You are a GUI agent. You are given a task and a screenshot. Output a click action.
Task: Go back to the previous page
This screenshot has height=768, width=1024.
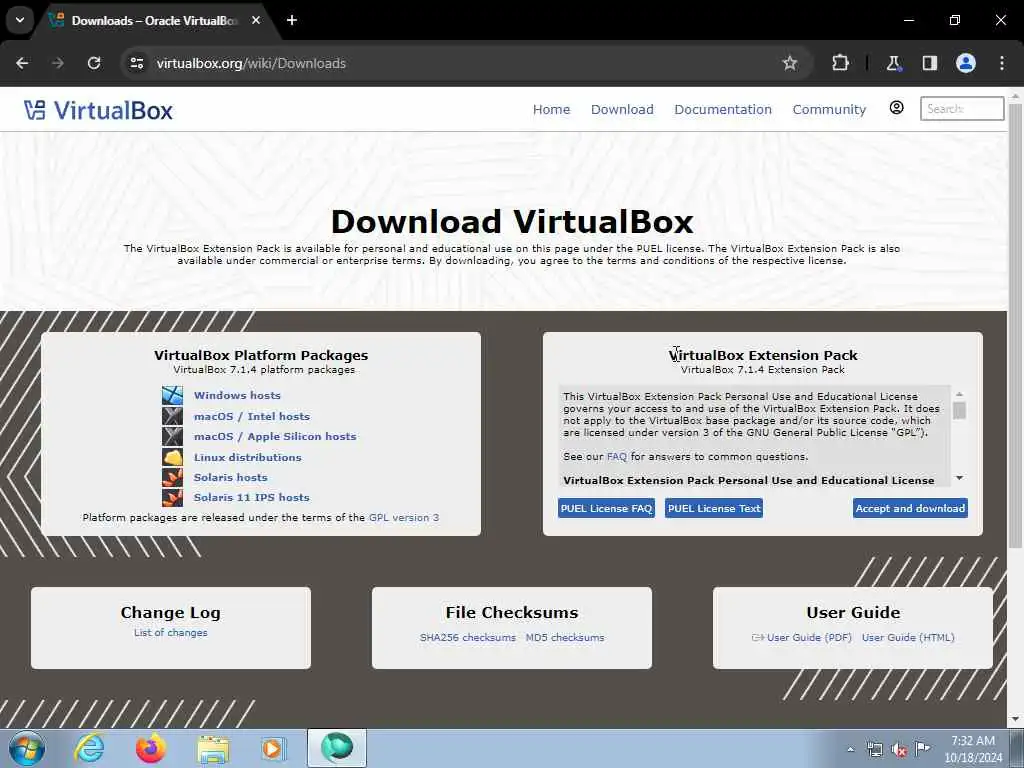22,63
